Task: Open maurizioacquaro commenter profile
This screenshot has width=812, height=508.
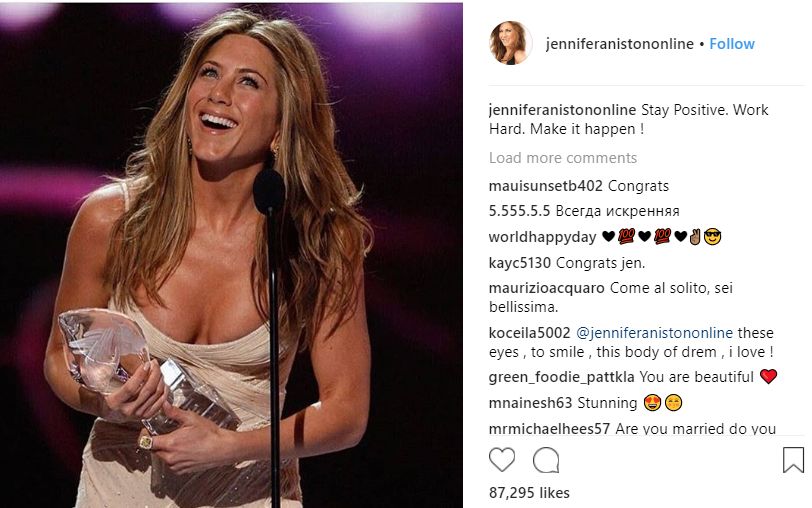Action: (546, 289)
